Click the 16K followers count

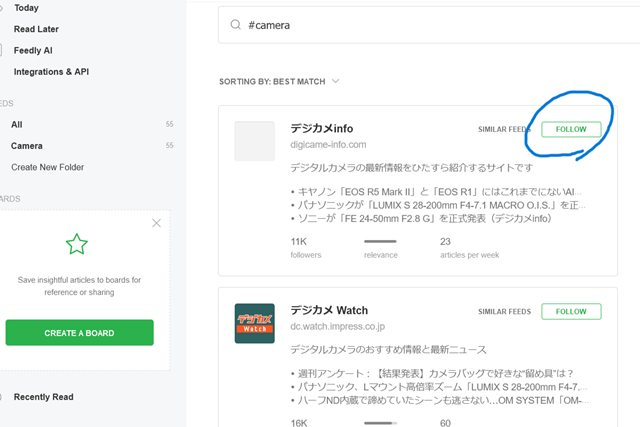click(299, 423)
